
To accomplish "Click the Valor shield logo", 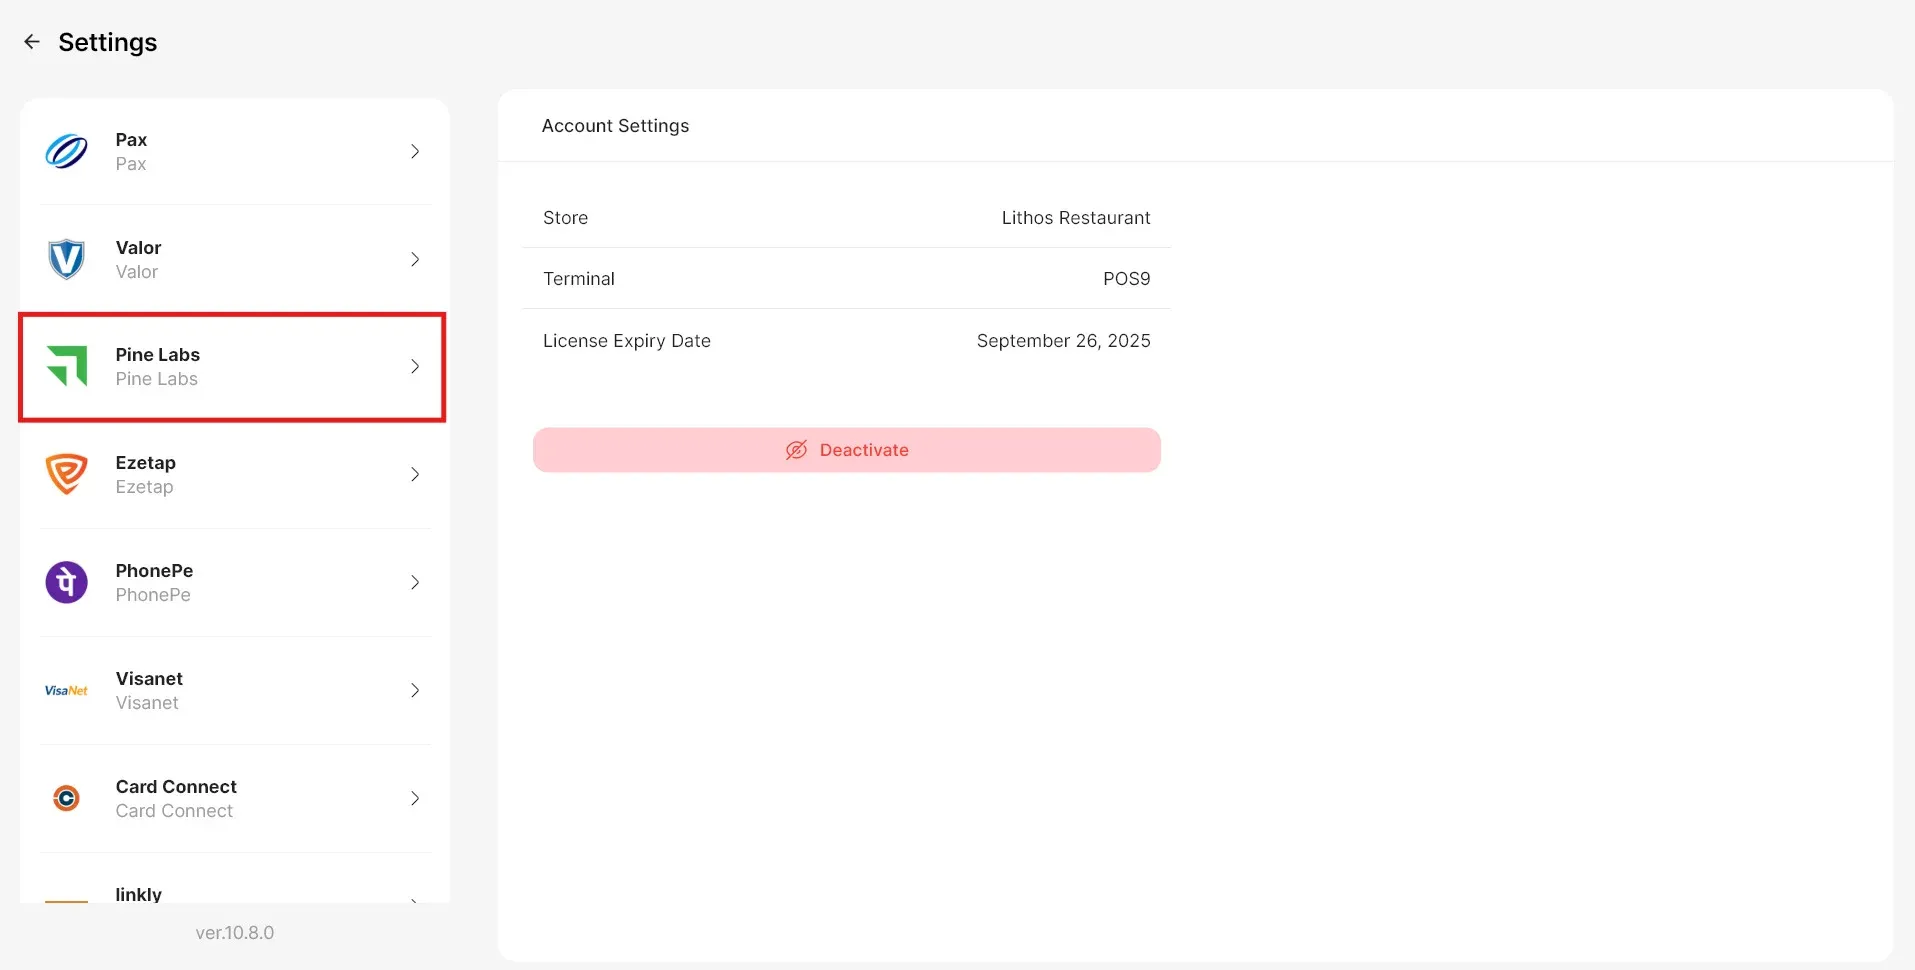I will tap(66, 259).
